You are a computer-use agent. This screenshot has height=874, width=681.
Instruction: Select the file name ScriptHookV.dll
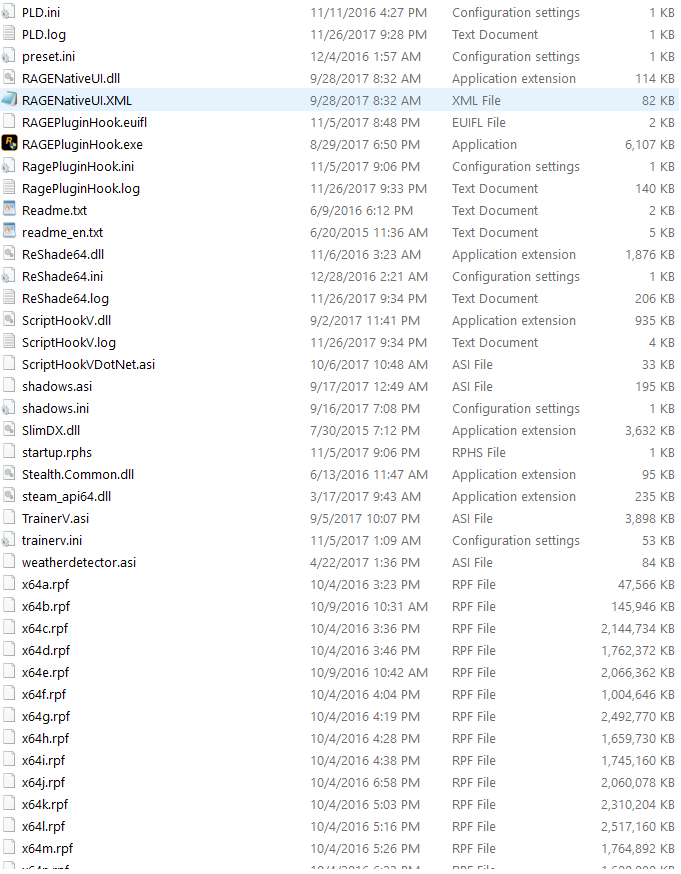tap(66, 321)
